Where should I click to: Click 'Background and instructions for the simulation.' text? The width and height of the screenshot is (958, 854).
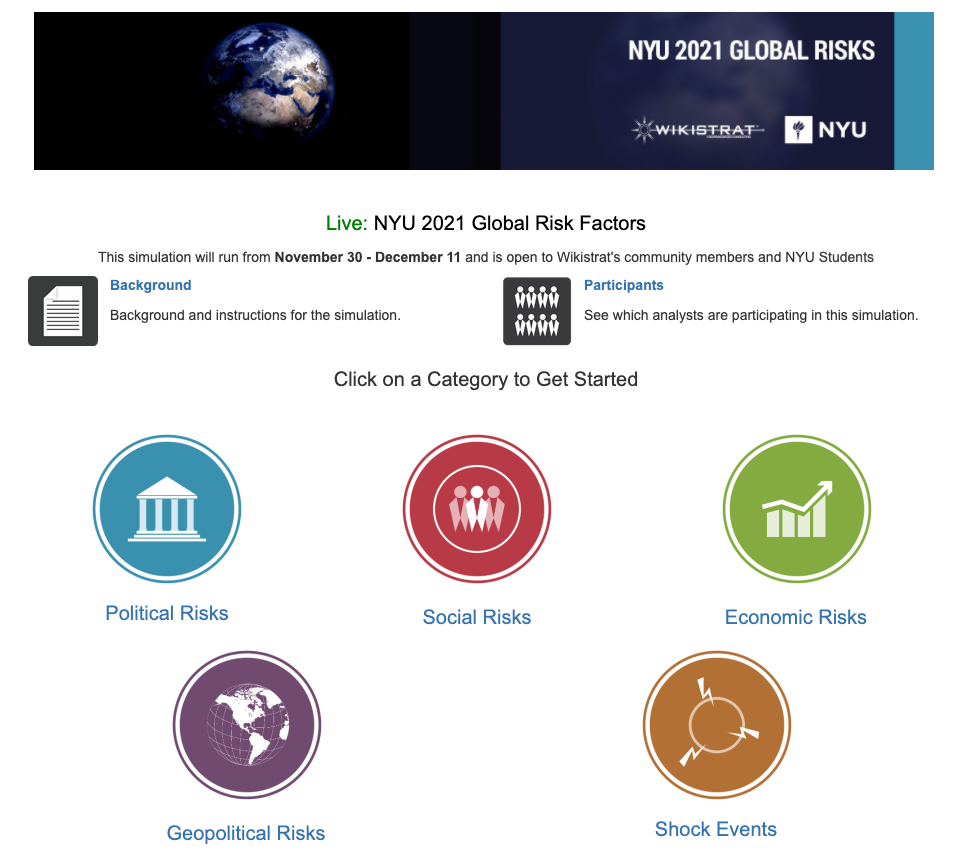[255, 315]
